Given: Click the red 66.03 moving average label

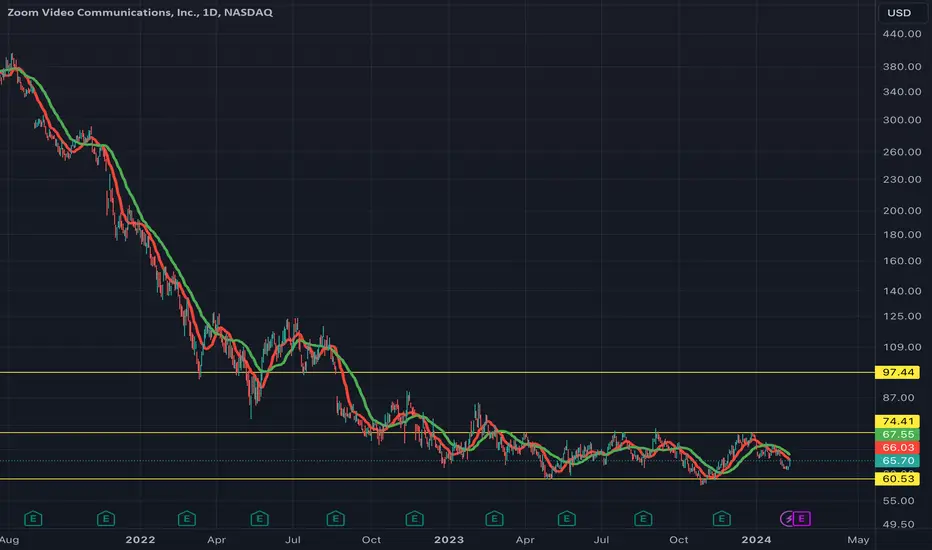Looking at the screenshot, I should [898, 448].
